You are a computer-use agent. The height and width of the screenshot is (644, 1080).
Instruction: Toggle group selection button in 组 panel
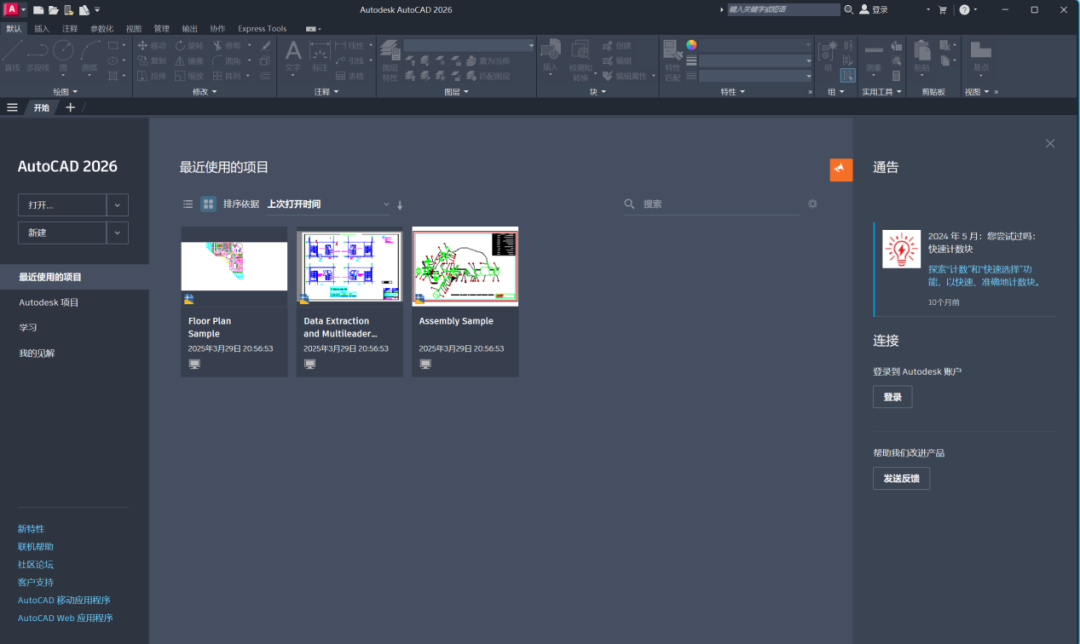click(x=848, y=76)
